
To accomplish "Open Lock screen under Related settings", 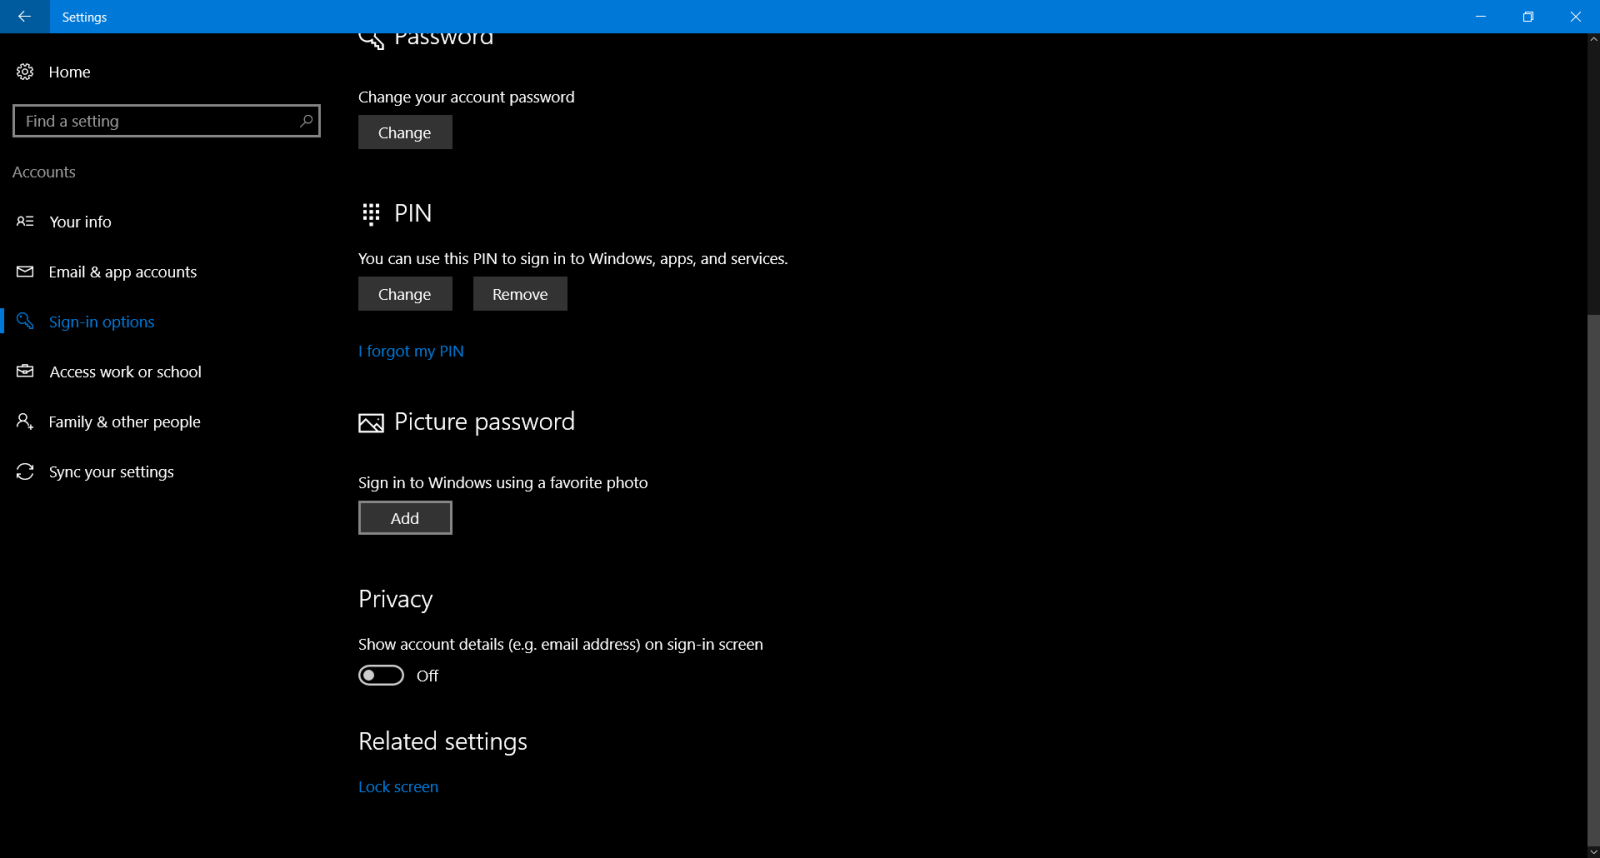I will click(x=398, y=786).
